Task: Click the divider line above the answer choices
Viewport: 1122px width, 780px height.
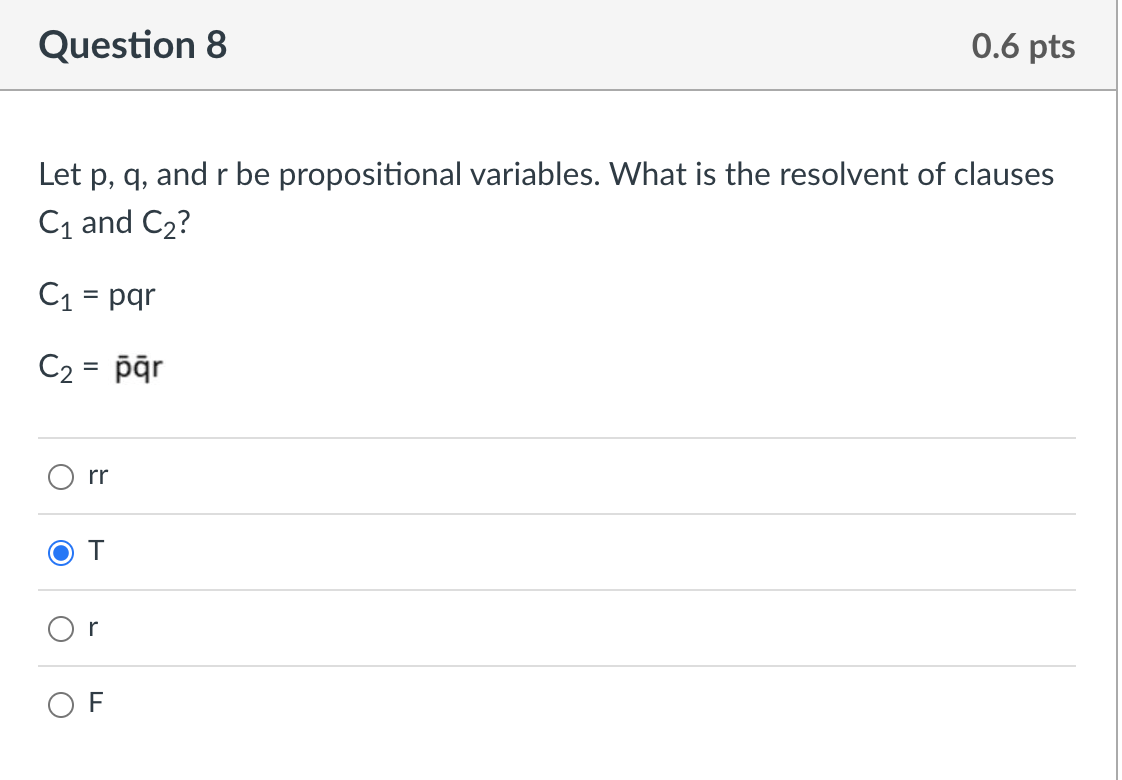Action: coord(557,438)
